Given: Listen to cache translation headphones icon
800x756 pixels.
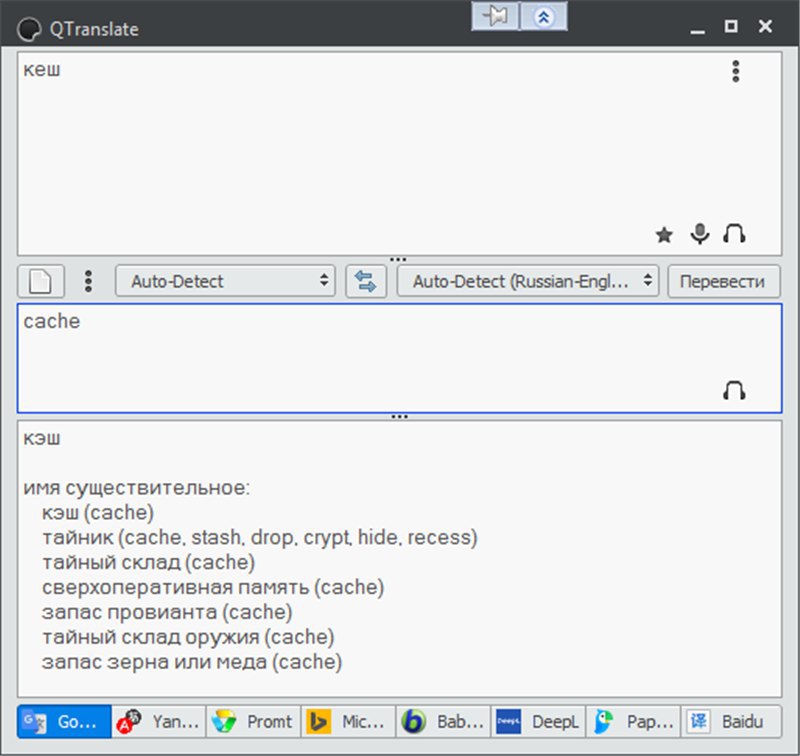Looking at the screenshot, I should pyautogui.click(x=734, y=391).
